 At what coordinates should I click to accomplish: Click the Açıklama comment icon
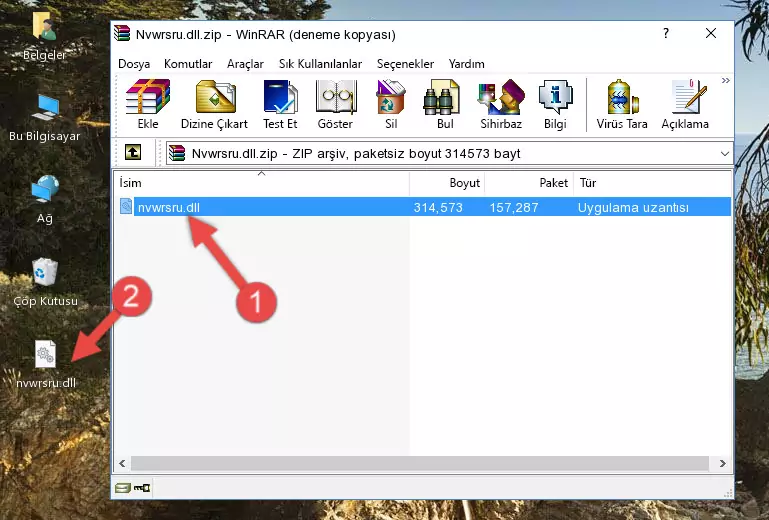[x=689, y=97]
